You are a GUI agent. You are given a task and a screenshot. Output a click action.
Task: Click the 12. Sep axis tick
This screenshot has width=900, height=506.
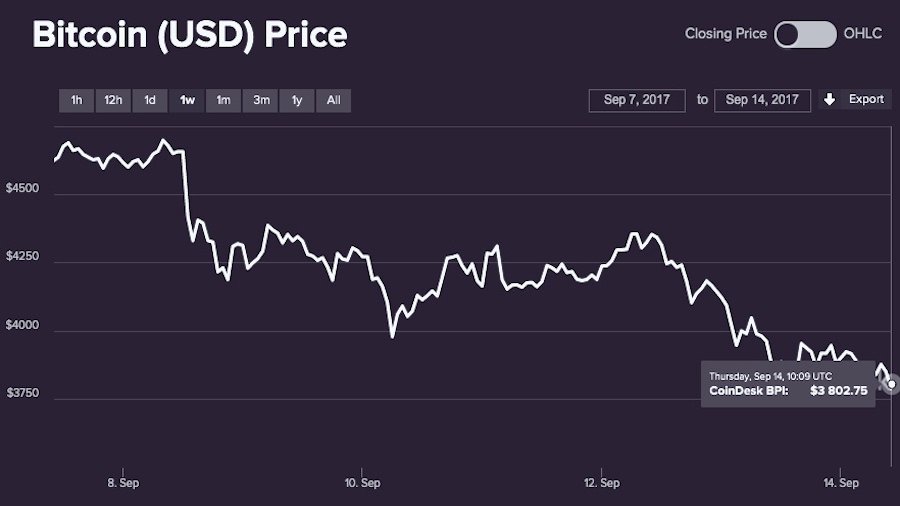click(x=602, y=482)
